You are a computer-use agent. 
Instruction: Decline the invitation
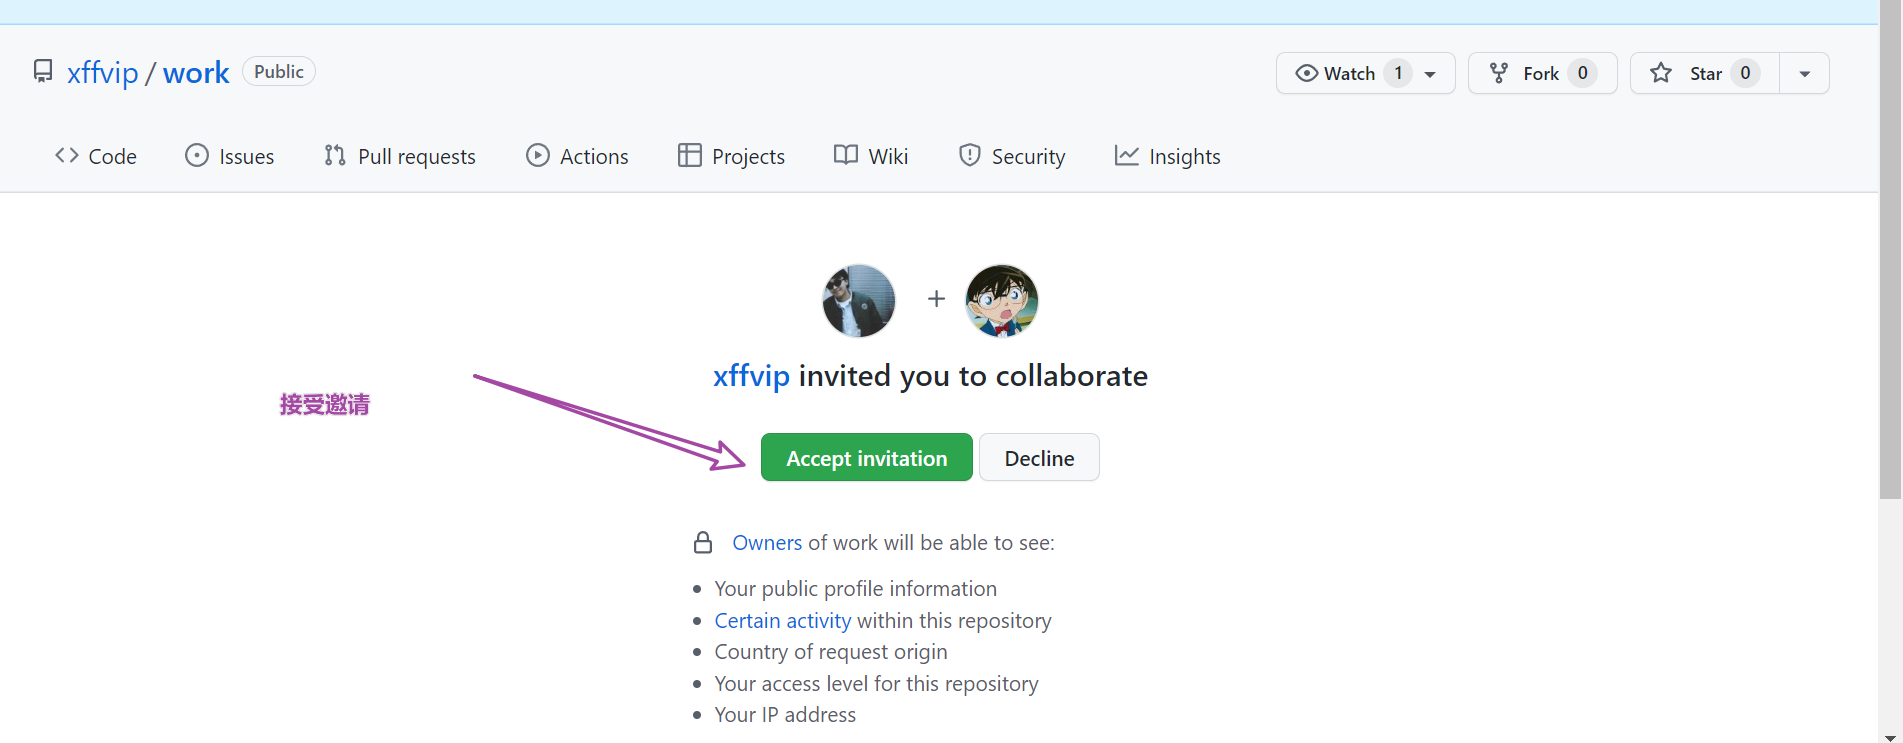1039,457
